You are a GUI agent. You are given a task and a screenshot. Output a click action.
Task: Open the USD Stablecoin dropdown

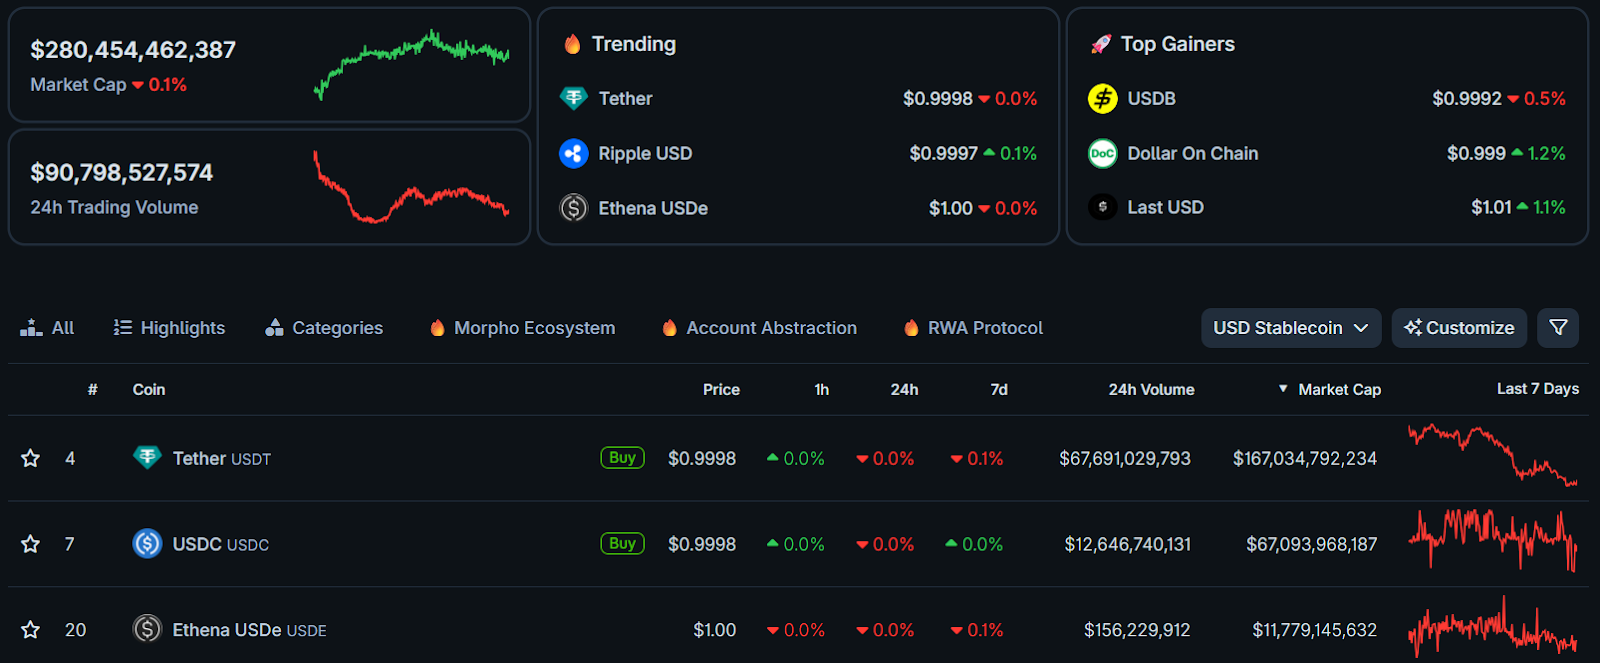tap(1290, 328)
